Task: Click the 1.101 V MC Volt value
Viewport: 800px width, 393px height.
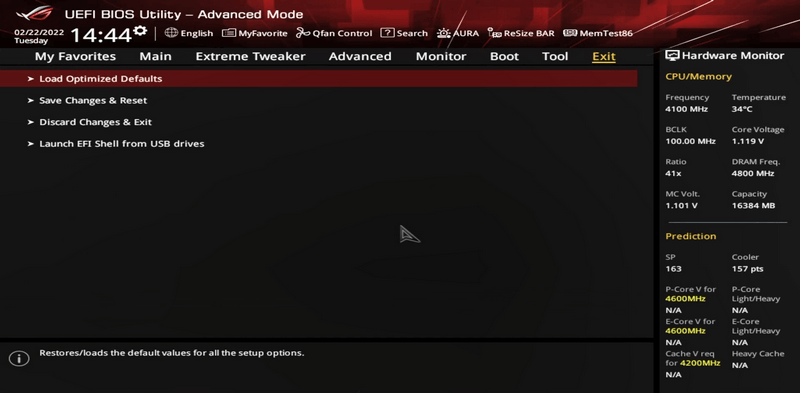Action: coord(681,206)
